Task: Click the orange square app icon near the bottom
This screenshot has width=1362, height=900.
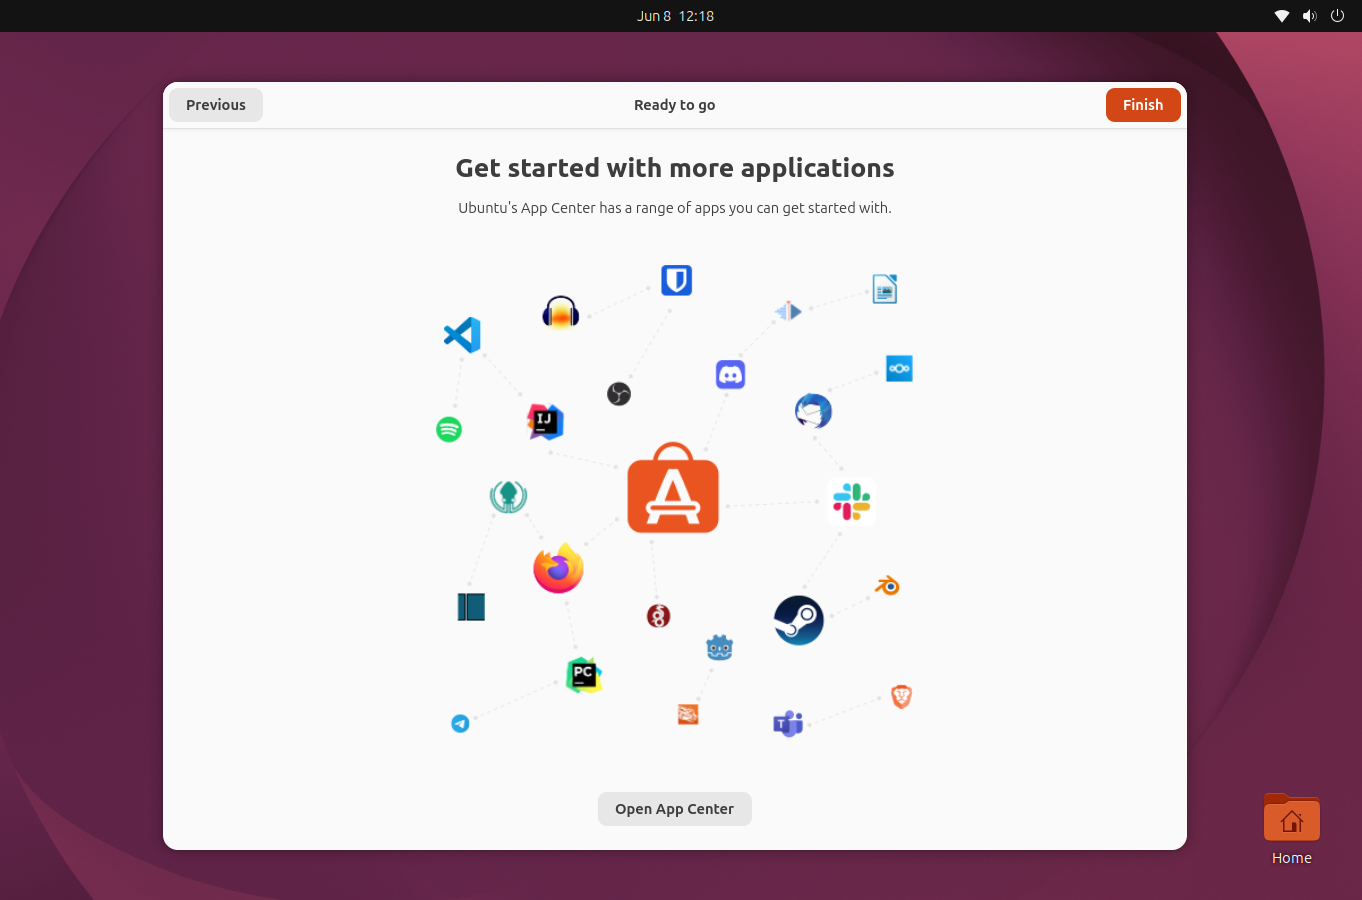Action: 688,714
